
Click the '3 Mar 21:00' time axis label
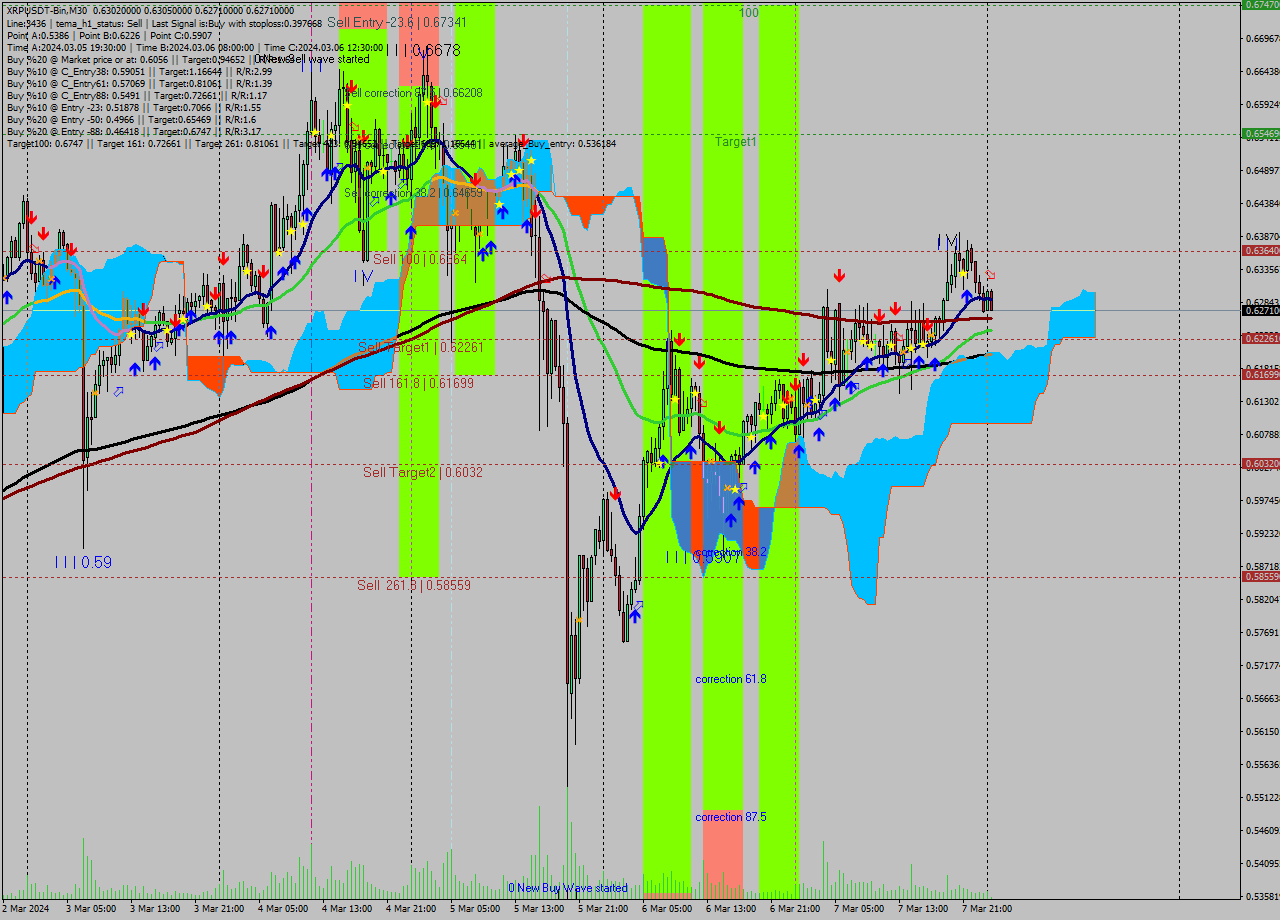point(219,909)
